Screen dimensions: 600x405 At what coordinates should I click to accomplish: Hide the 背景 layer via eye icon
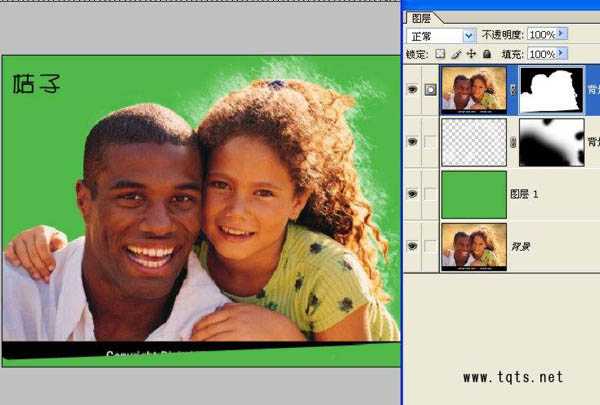[412, 246]
